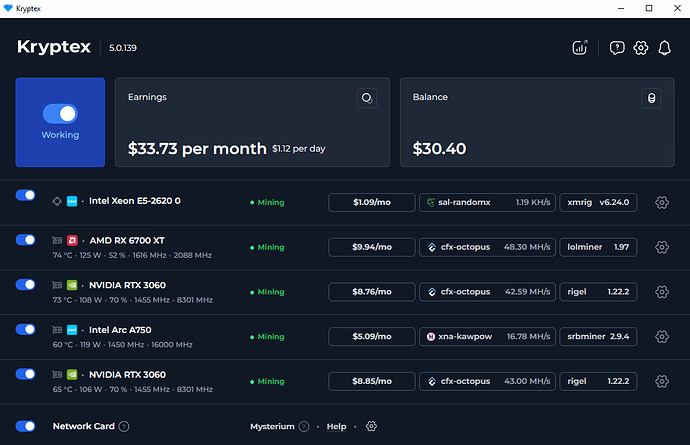The image size is (690, 445).
Task: Click the $8.76/mo earnings button
Action: click(372, 291)
